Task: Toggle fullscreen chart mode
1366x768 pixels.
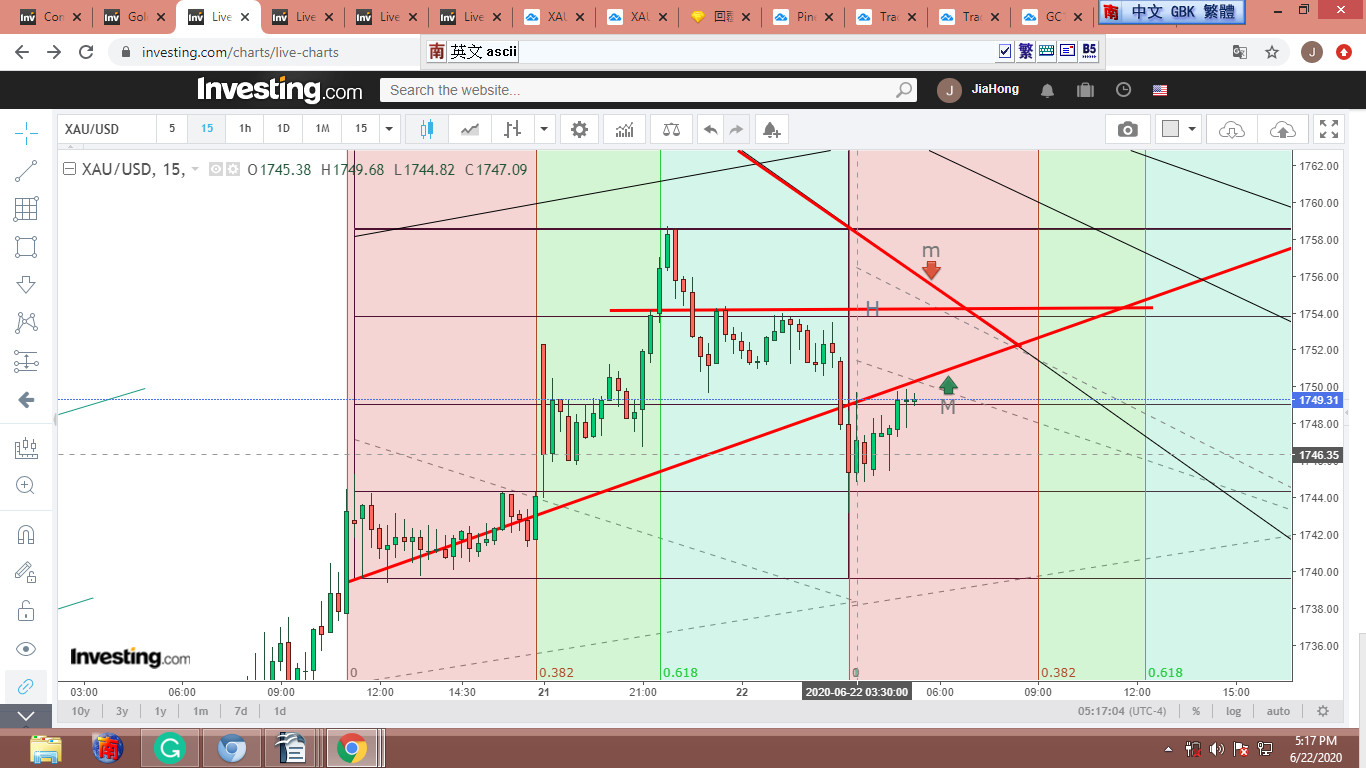Action: tap(1328, 129)
